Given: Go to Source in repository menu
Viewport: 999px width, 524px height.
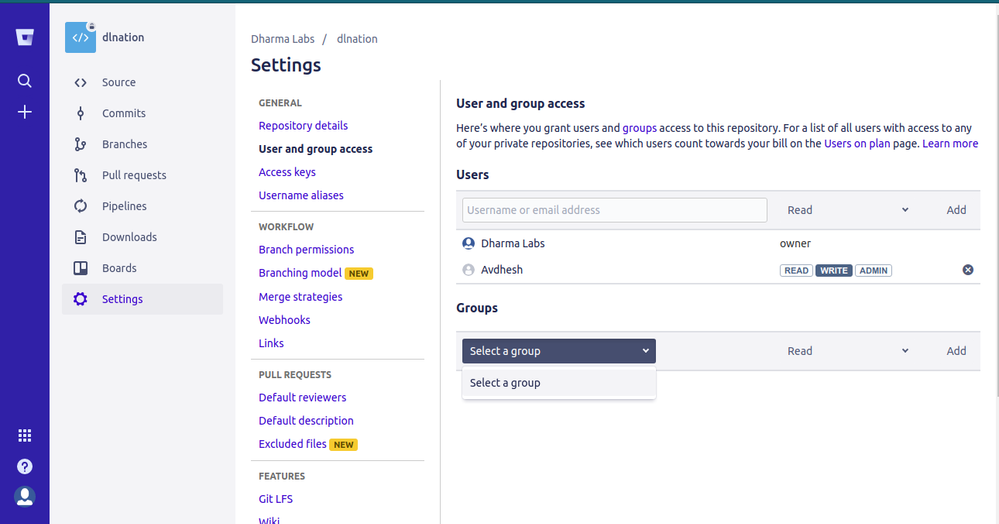Looking at the screenshot, I should 119,82.
